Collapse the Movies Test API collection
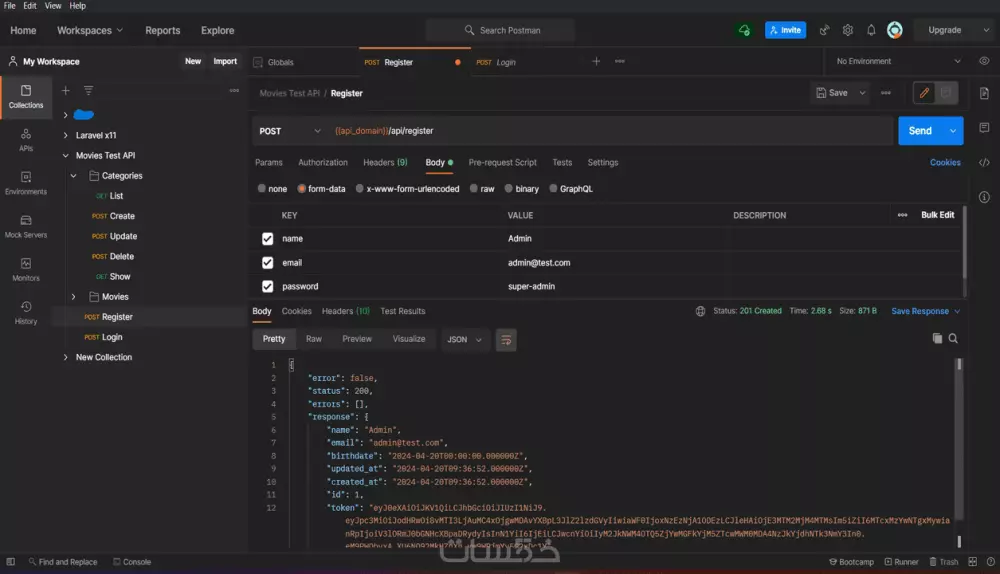The image size is (1000, 574). click(x=65, y=156)
